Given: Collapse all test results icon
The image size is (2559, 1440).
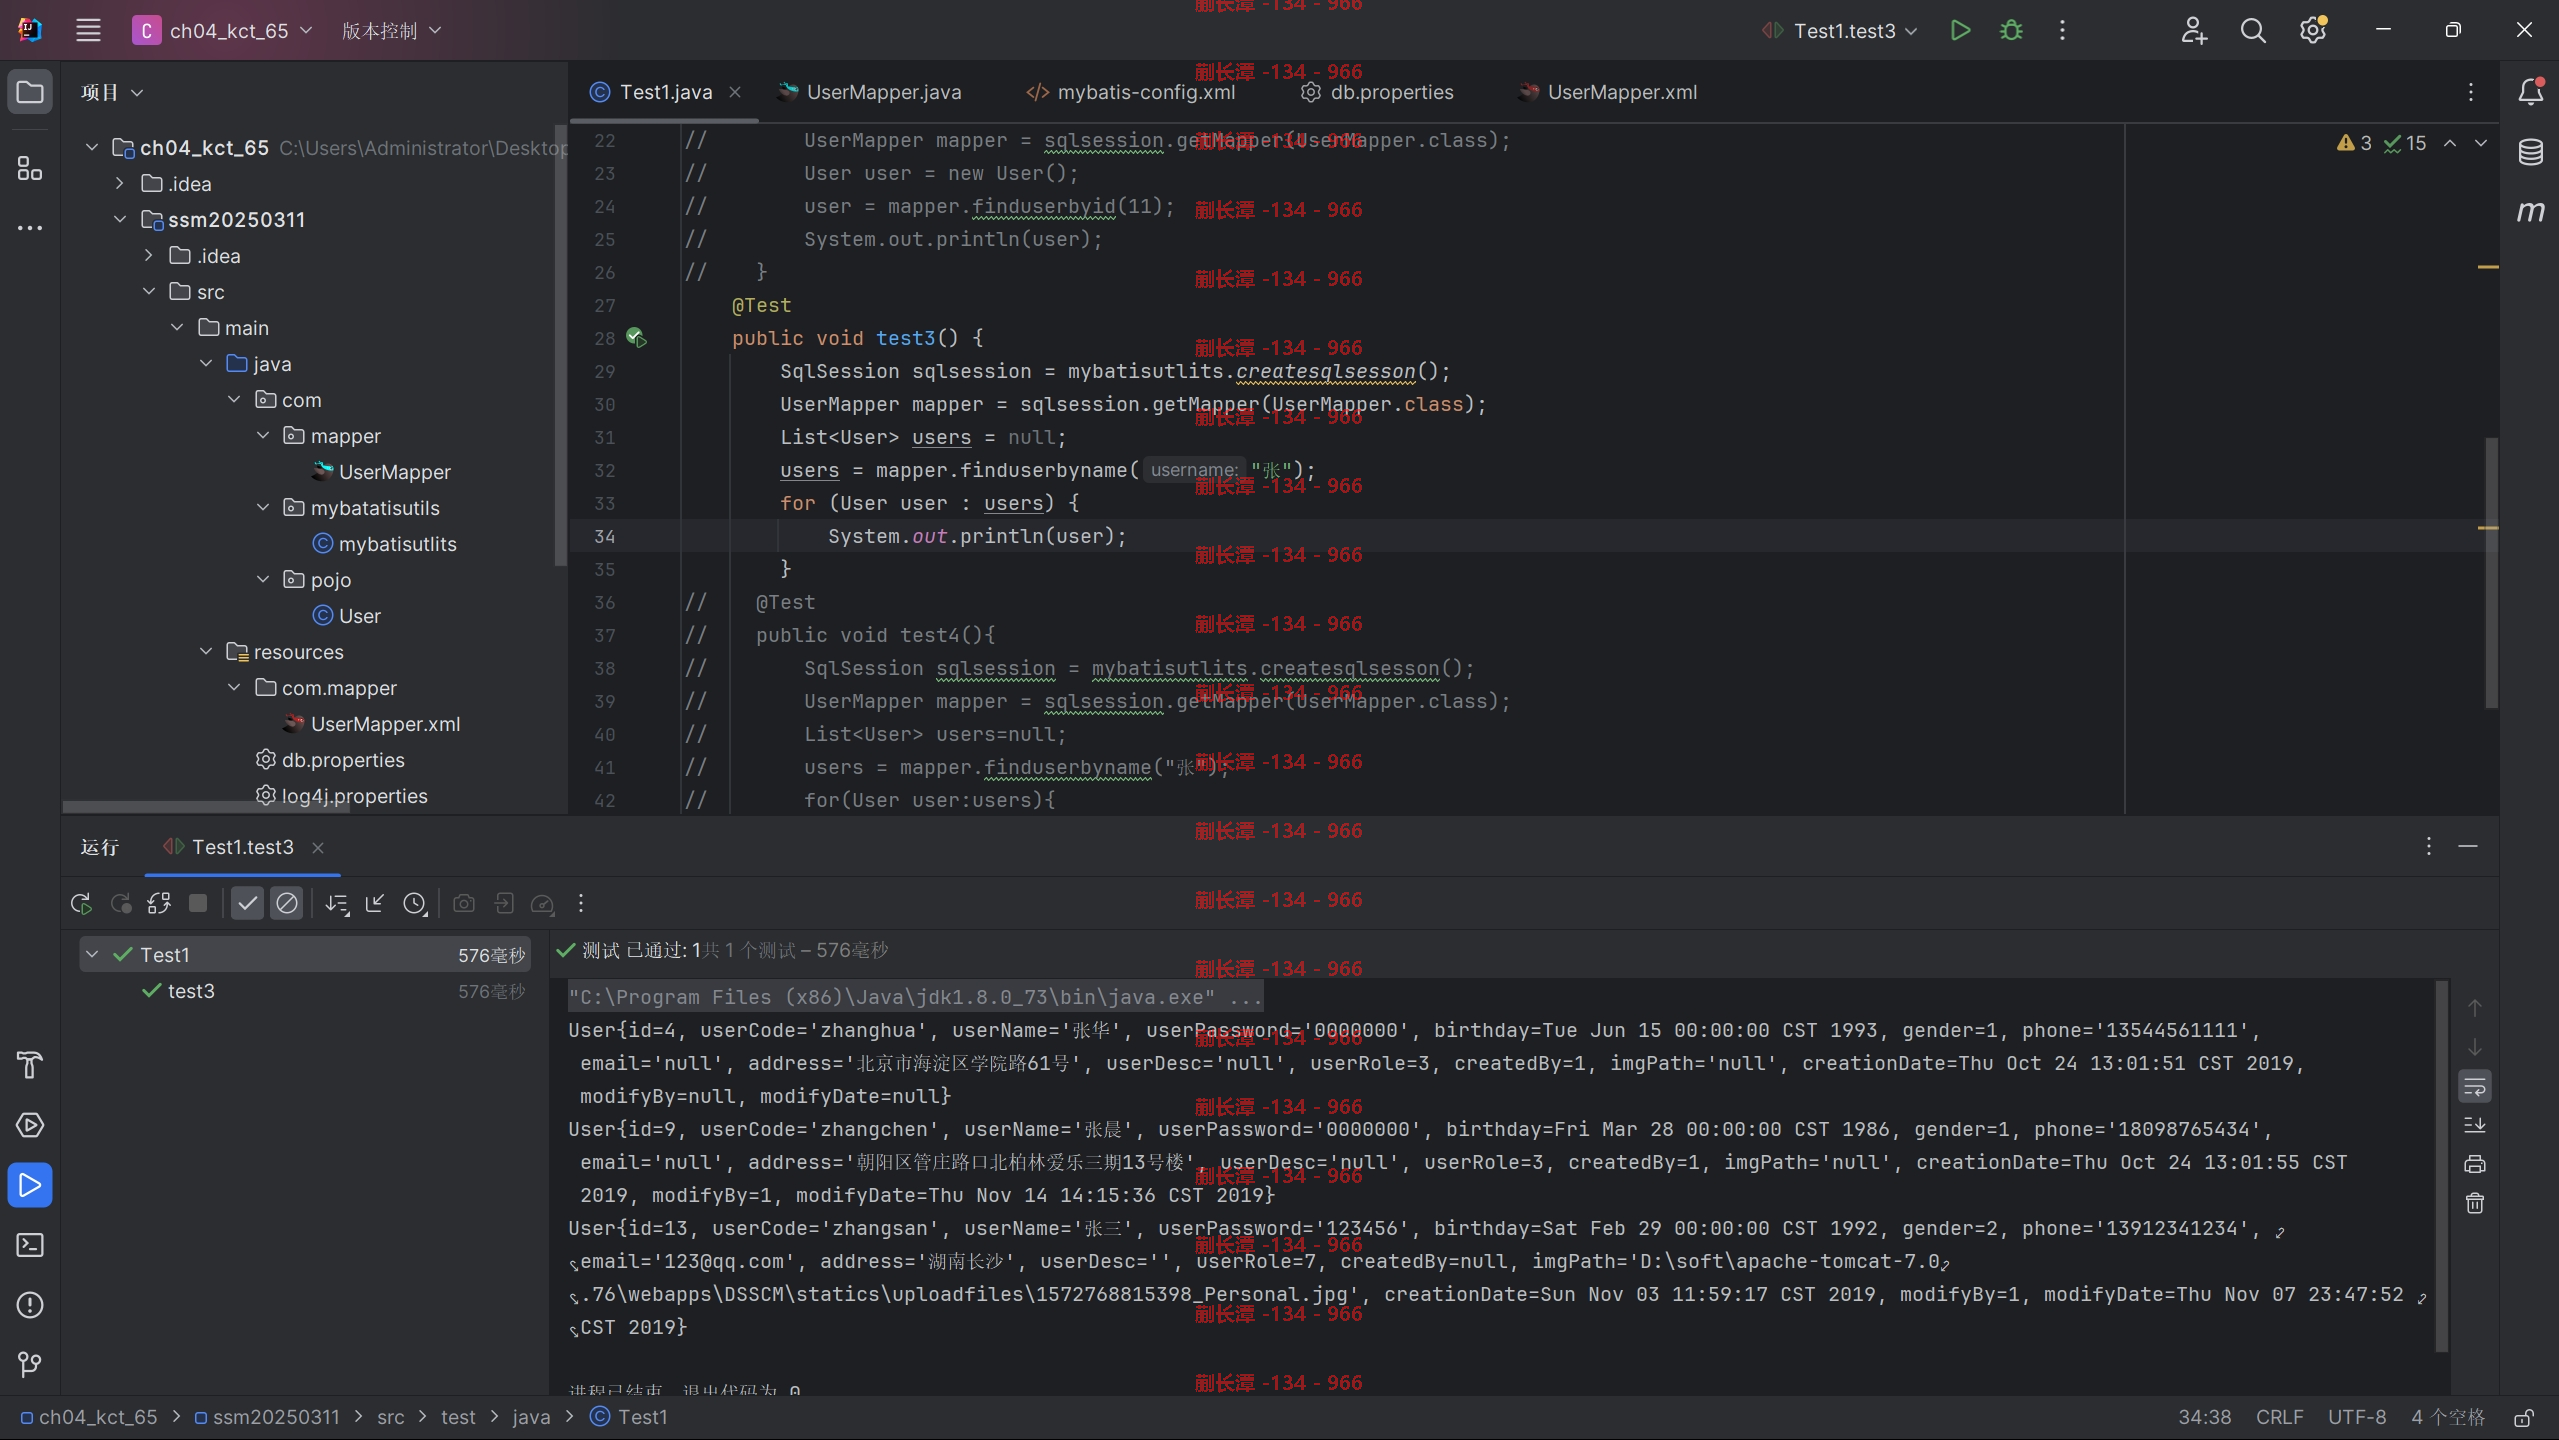Looking at the screenshot, I should (375, 903).
